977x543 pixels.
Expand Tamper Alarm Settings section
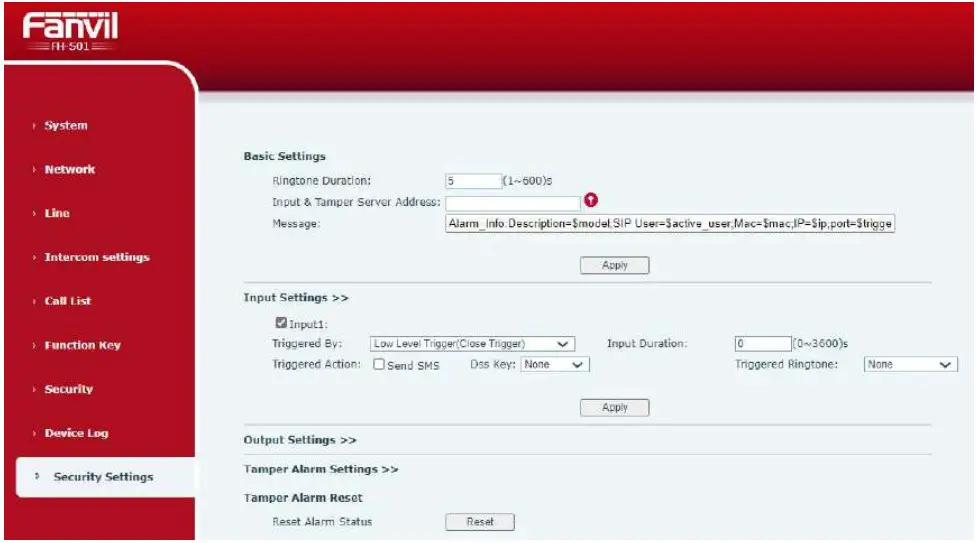(x=320, y=469)
